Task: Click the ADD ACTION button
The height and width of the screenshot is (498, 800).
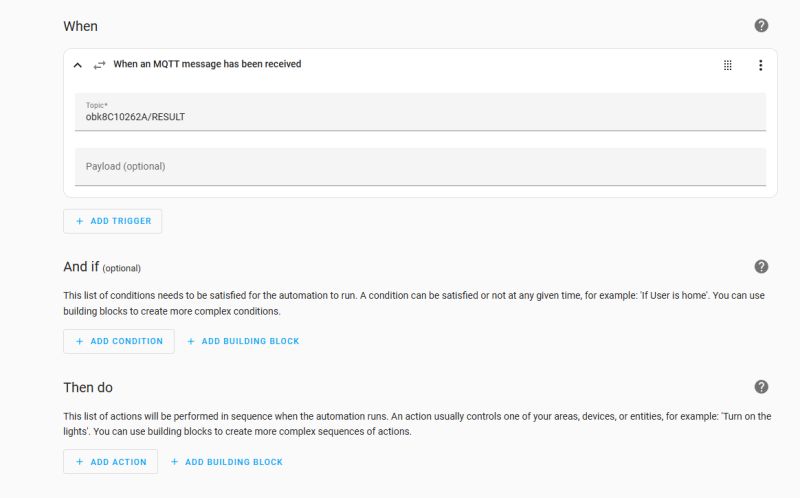Action: (x=110, y=461)
